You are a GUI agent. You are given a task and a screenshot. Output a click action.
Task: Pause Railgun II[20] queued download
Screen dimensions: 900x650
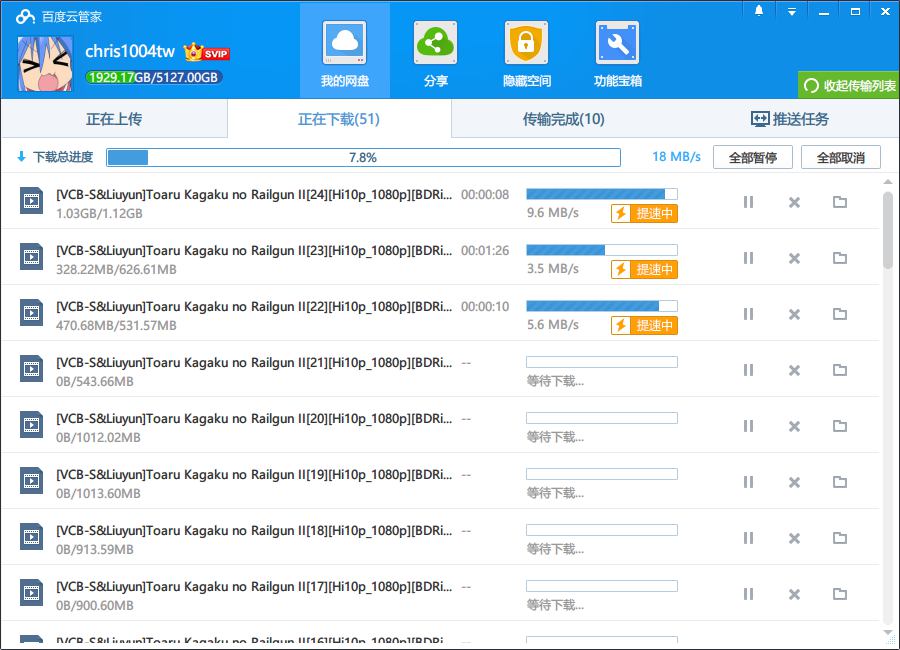[748, 426]
